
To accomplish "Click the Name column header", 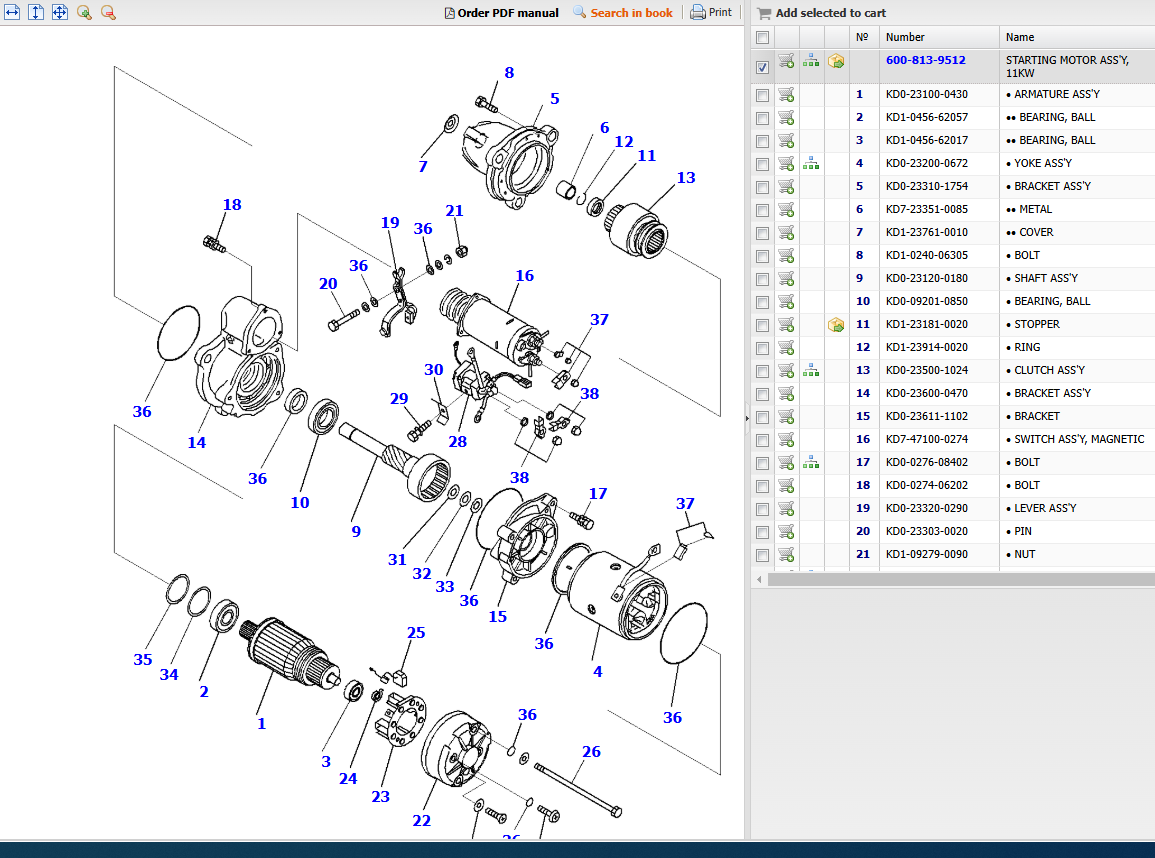I will 1020,37.
